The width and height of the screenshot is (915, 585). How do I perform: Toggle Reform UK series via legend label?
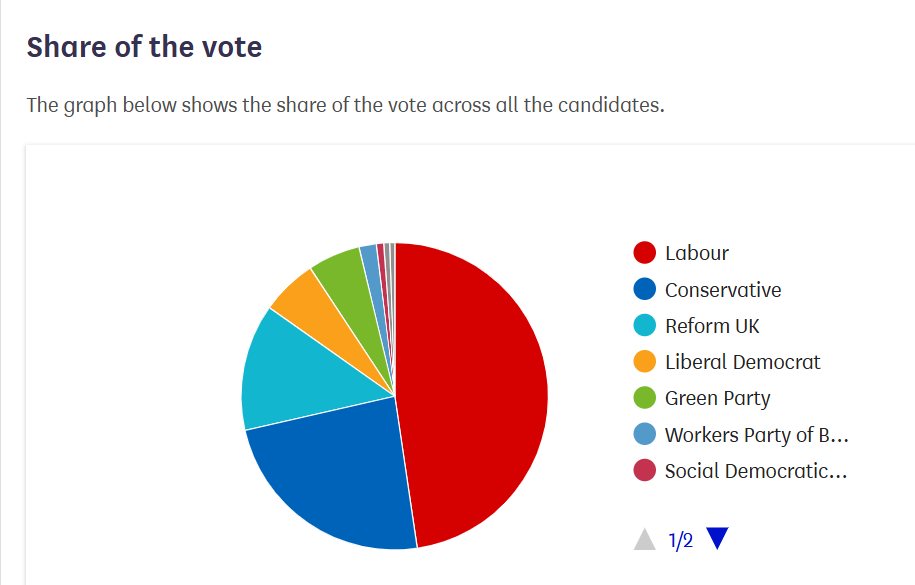712,326
